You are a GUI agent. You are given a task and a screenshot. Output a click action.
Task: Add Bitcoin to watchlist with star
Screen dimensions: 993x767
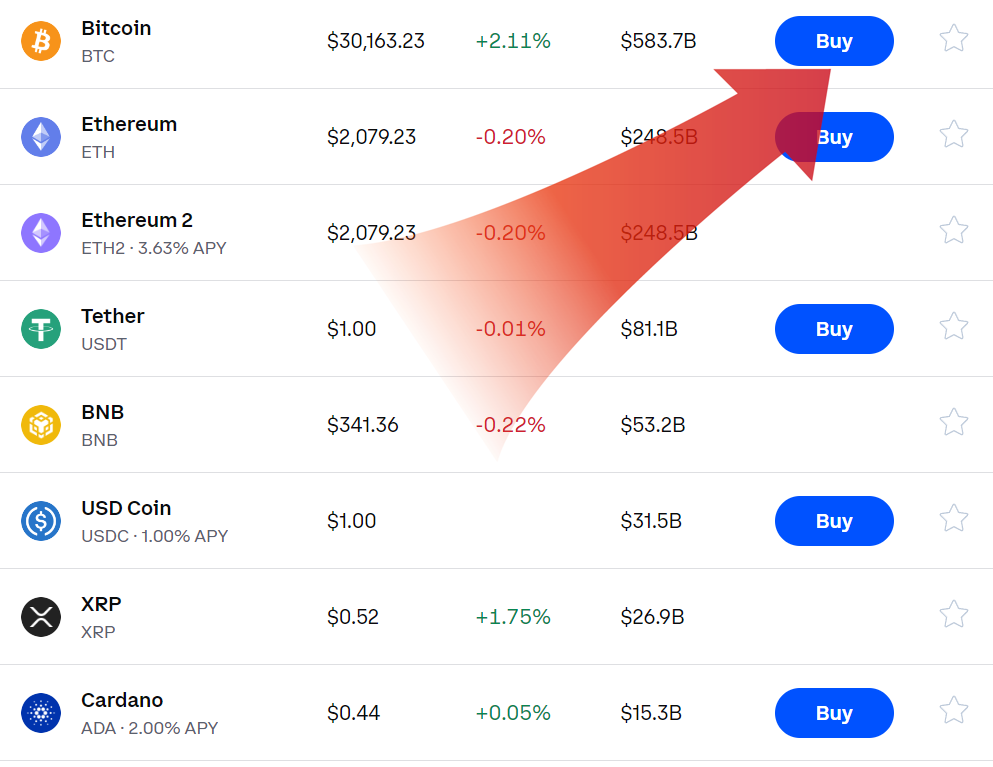(x=953, y=39)
